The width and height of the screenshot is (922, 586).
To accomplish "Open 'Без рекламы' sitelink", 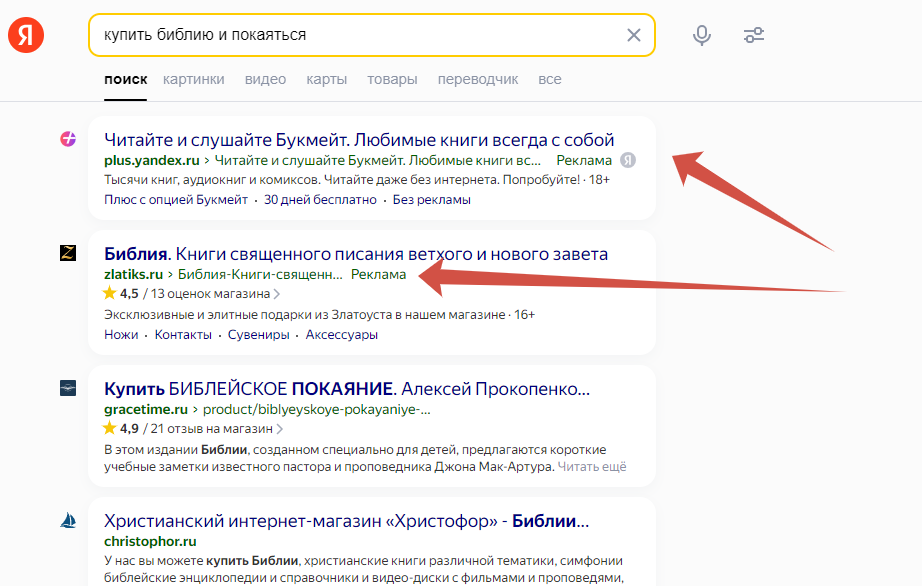I will tap(432, 200).
